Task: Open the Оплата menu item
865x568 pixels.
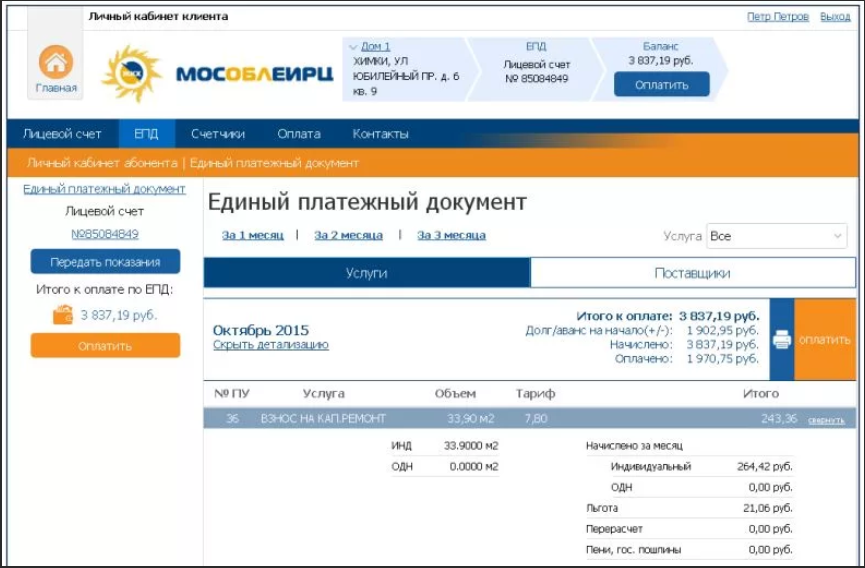Action: 298,134
